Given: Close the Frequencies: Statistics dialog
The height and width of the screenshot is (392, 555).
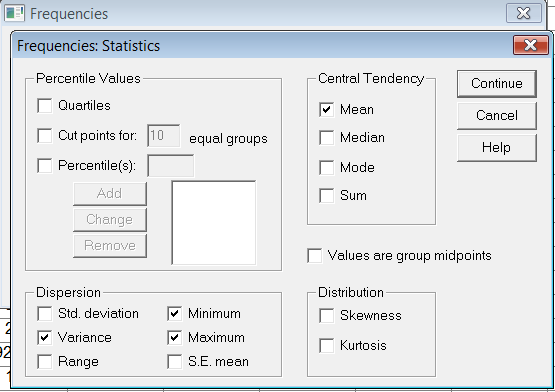Looking at the screenshot, I should pos(530,45).
